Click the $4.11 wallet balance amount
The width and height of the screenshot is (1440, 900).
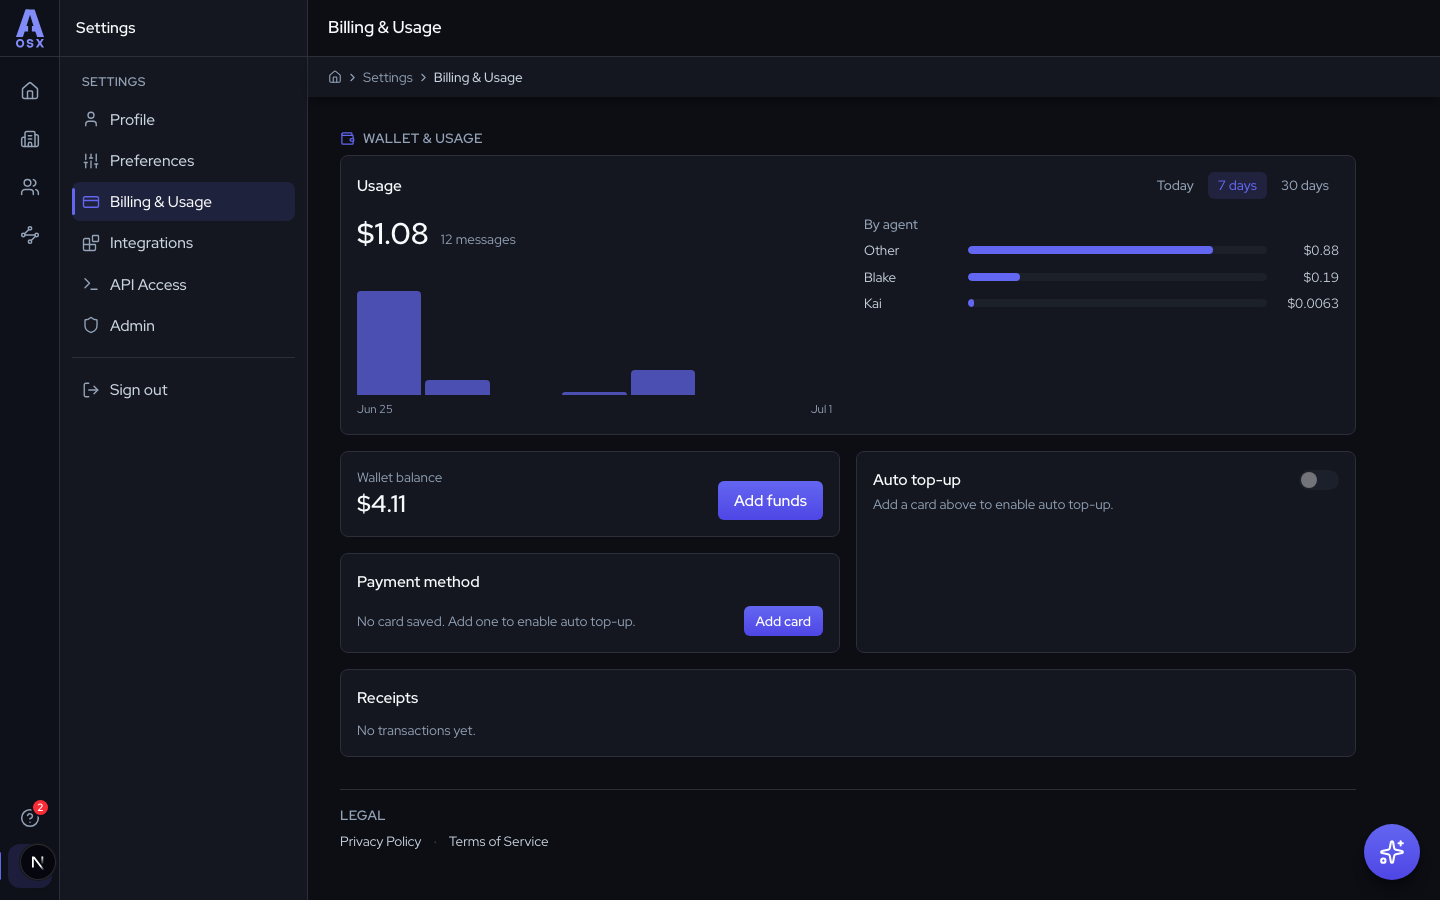coord(381,504)
